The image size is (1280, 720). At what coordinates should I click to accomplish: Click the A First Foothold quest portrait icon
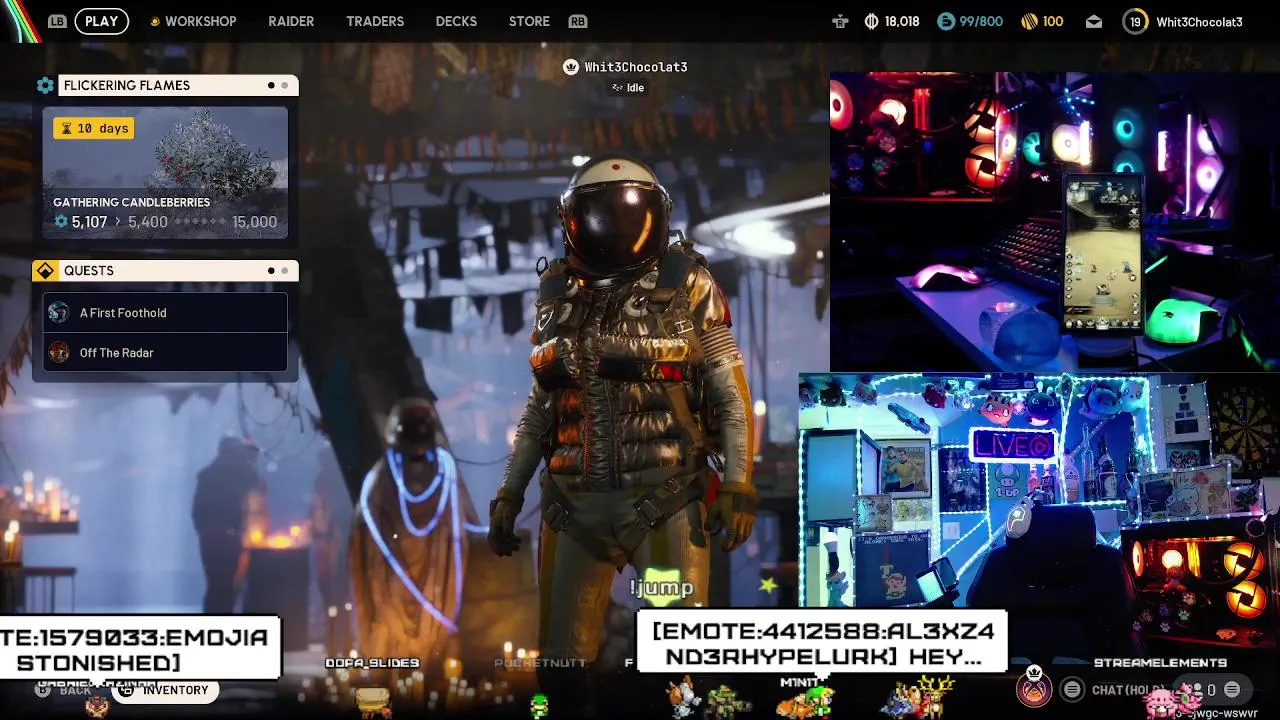pos(59,312)
